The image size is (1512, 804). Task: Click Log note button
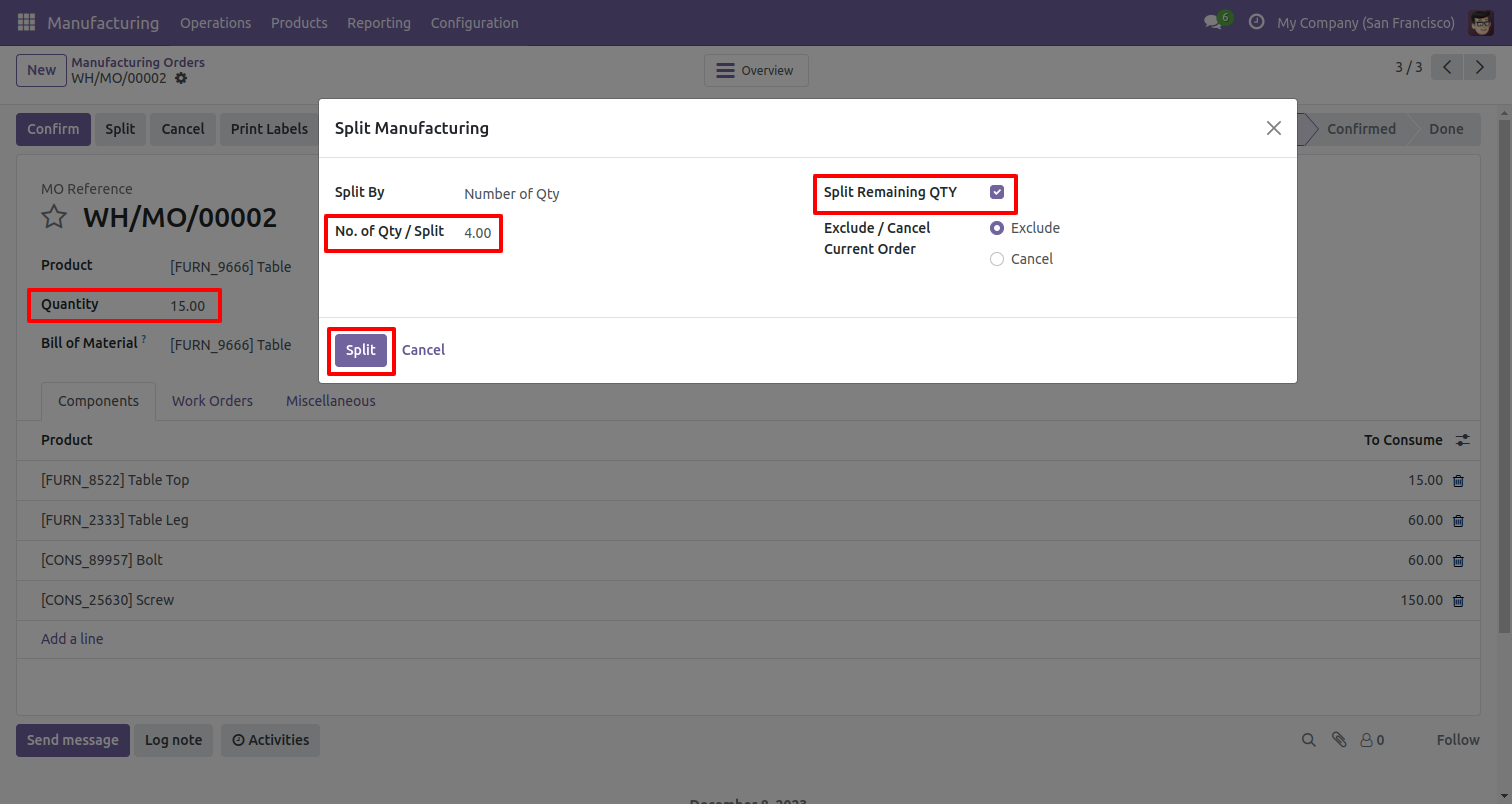point(173,740)
